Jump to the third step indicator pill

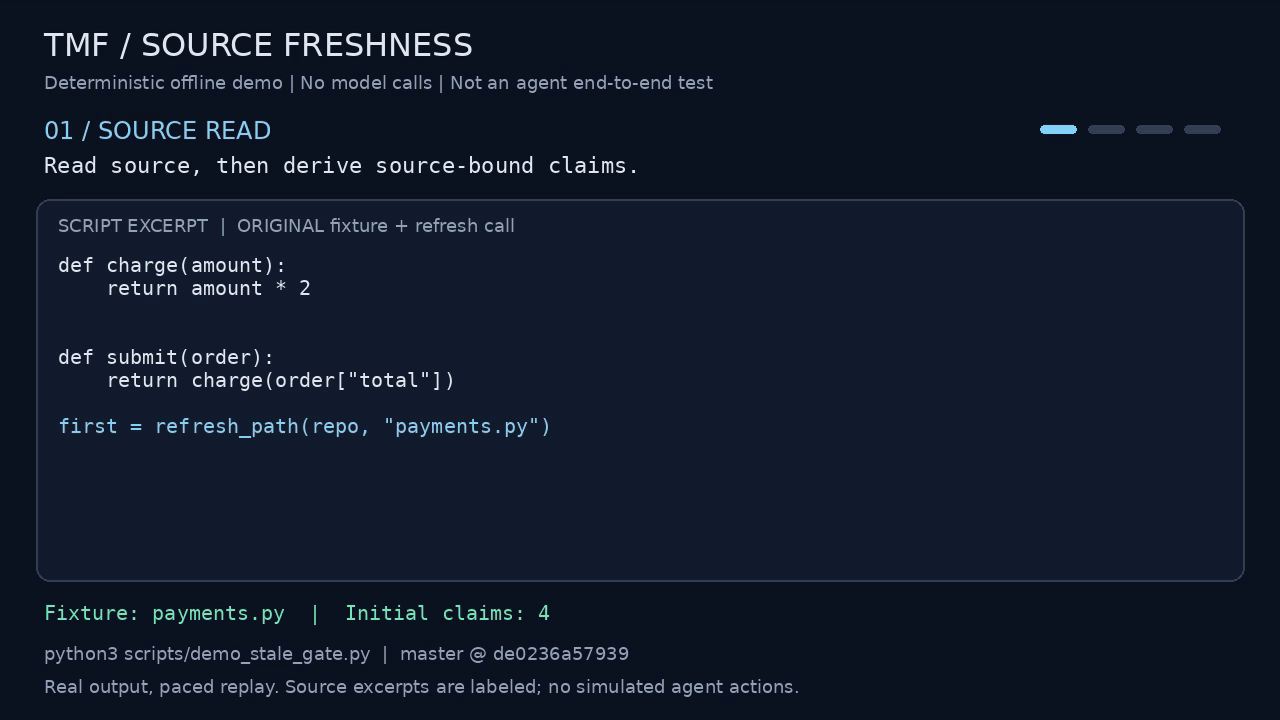pos(1154,129)
